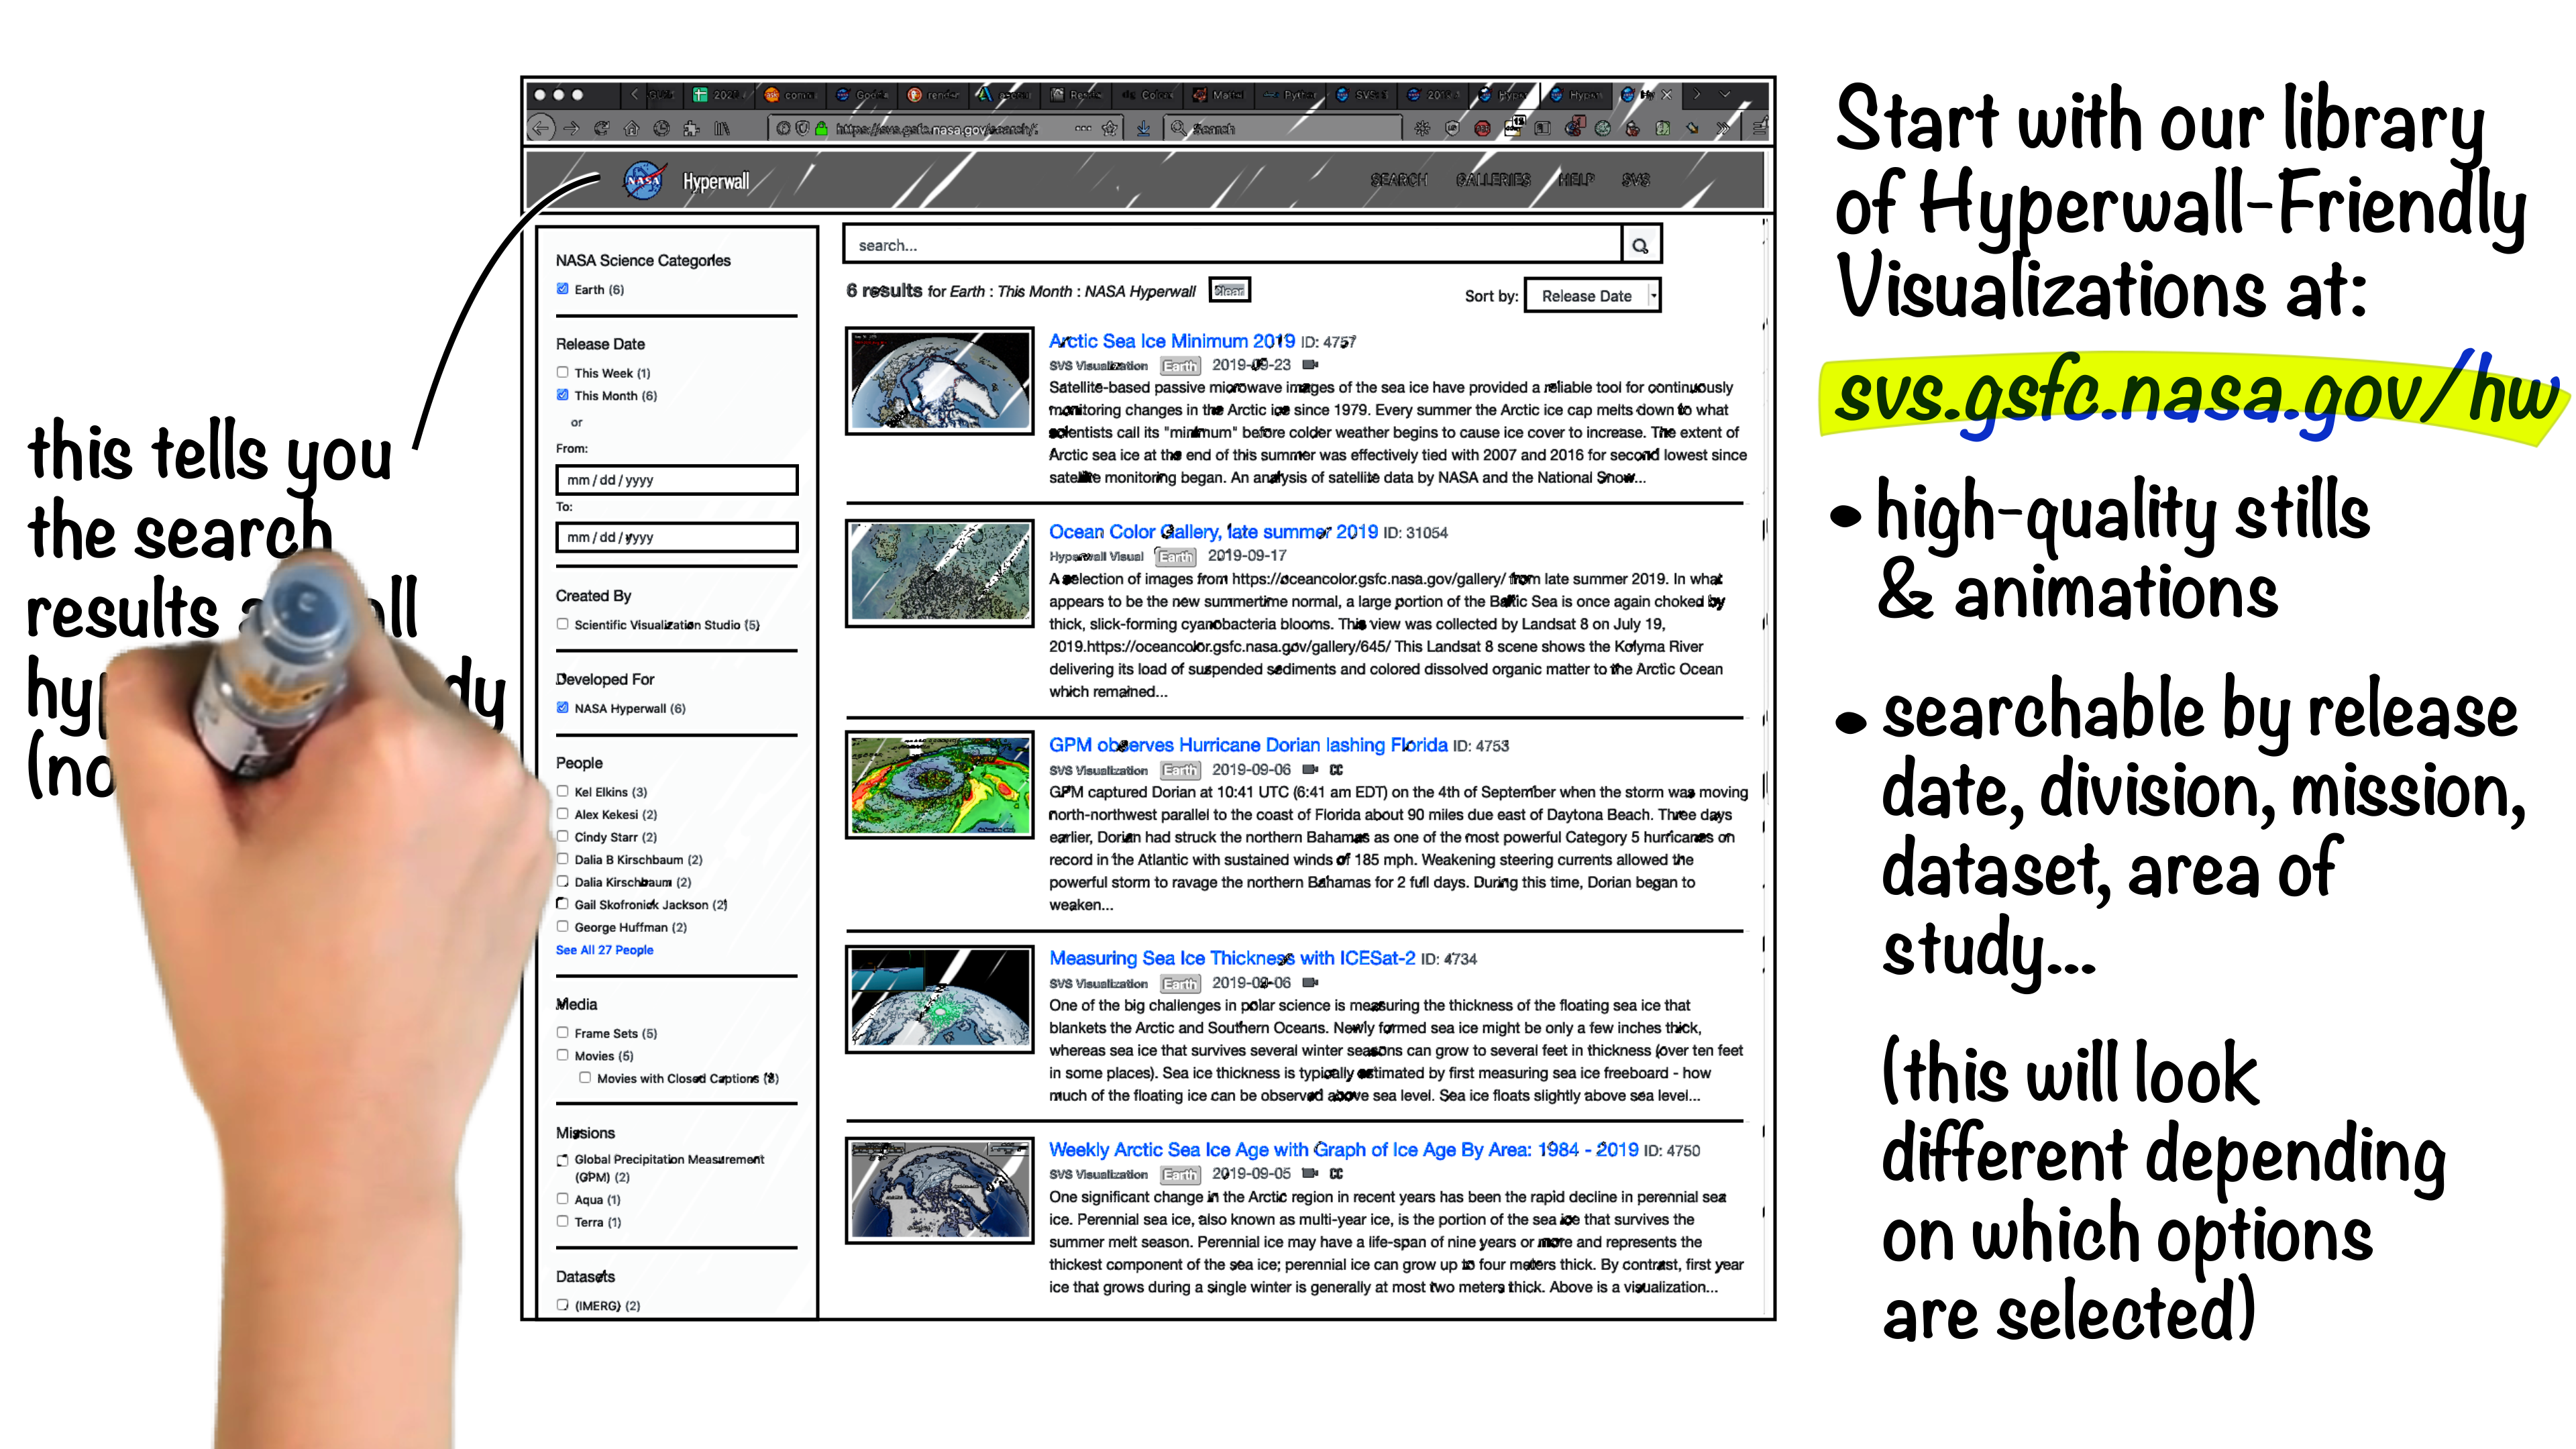Open the Sort by Release Date dropdown

[x=1592, y=295]
